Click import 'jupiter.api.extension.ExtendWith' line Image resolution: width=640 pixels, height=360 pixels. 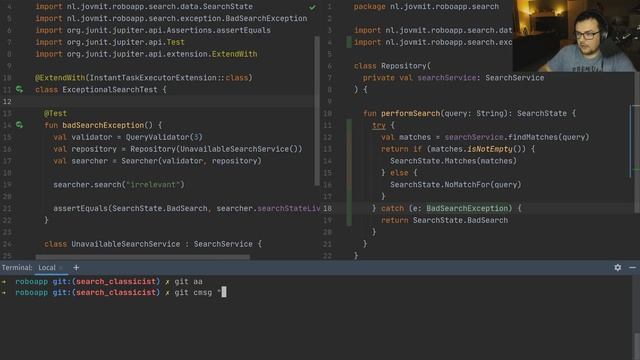(x=146, y=54)
